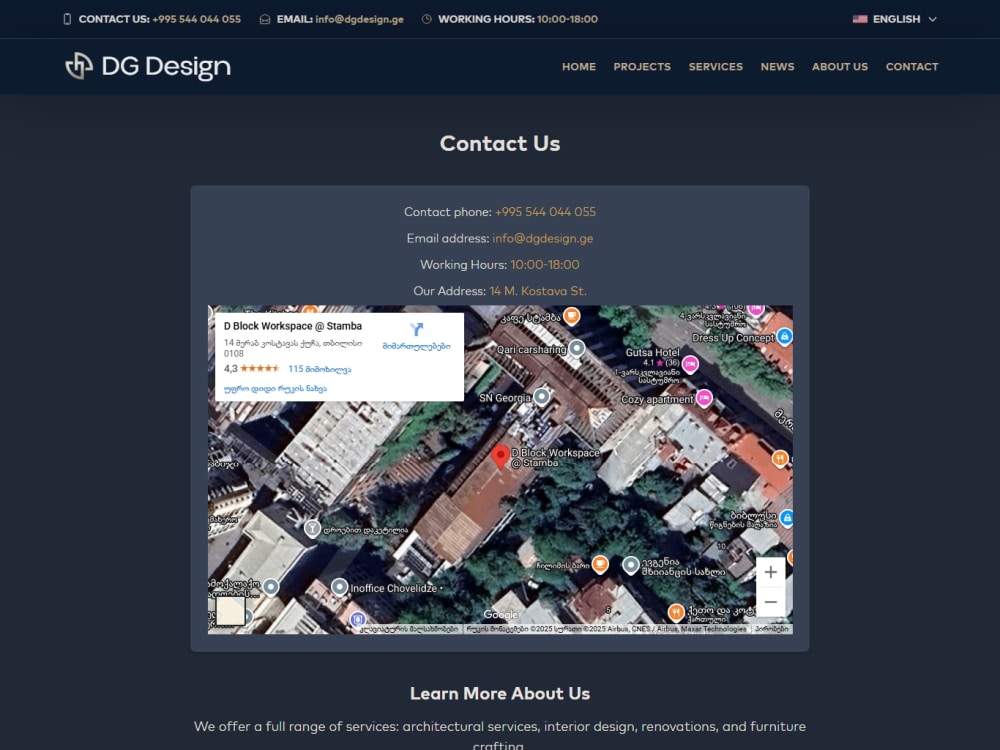
Task: Click the Google logo on the map
Action: pos(501,615)
